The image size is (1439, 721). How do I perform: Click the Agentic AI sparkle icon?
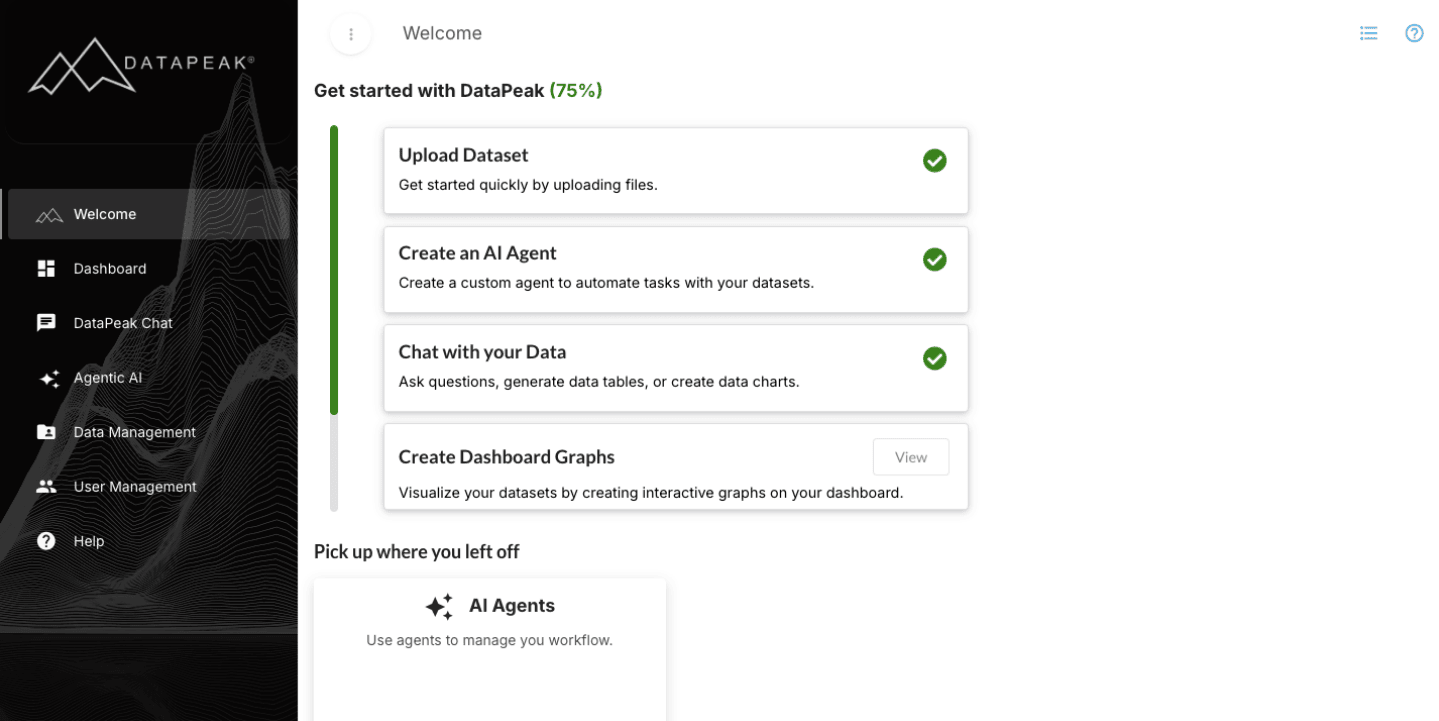46,377
